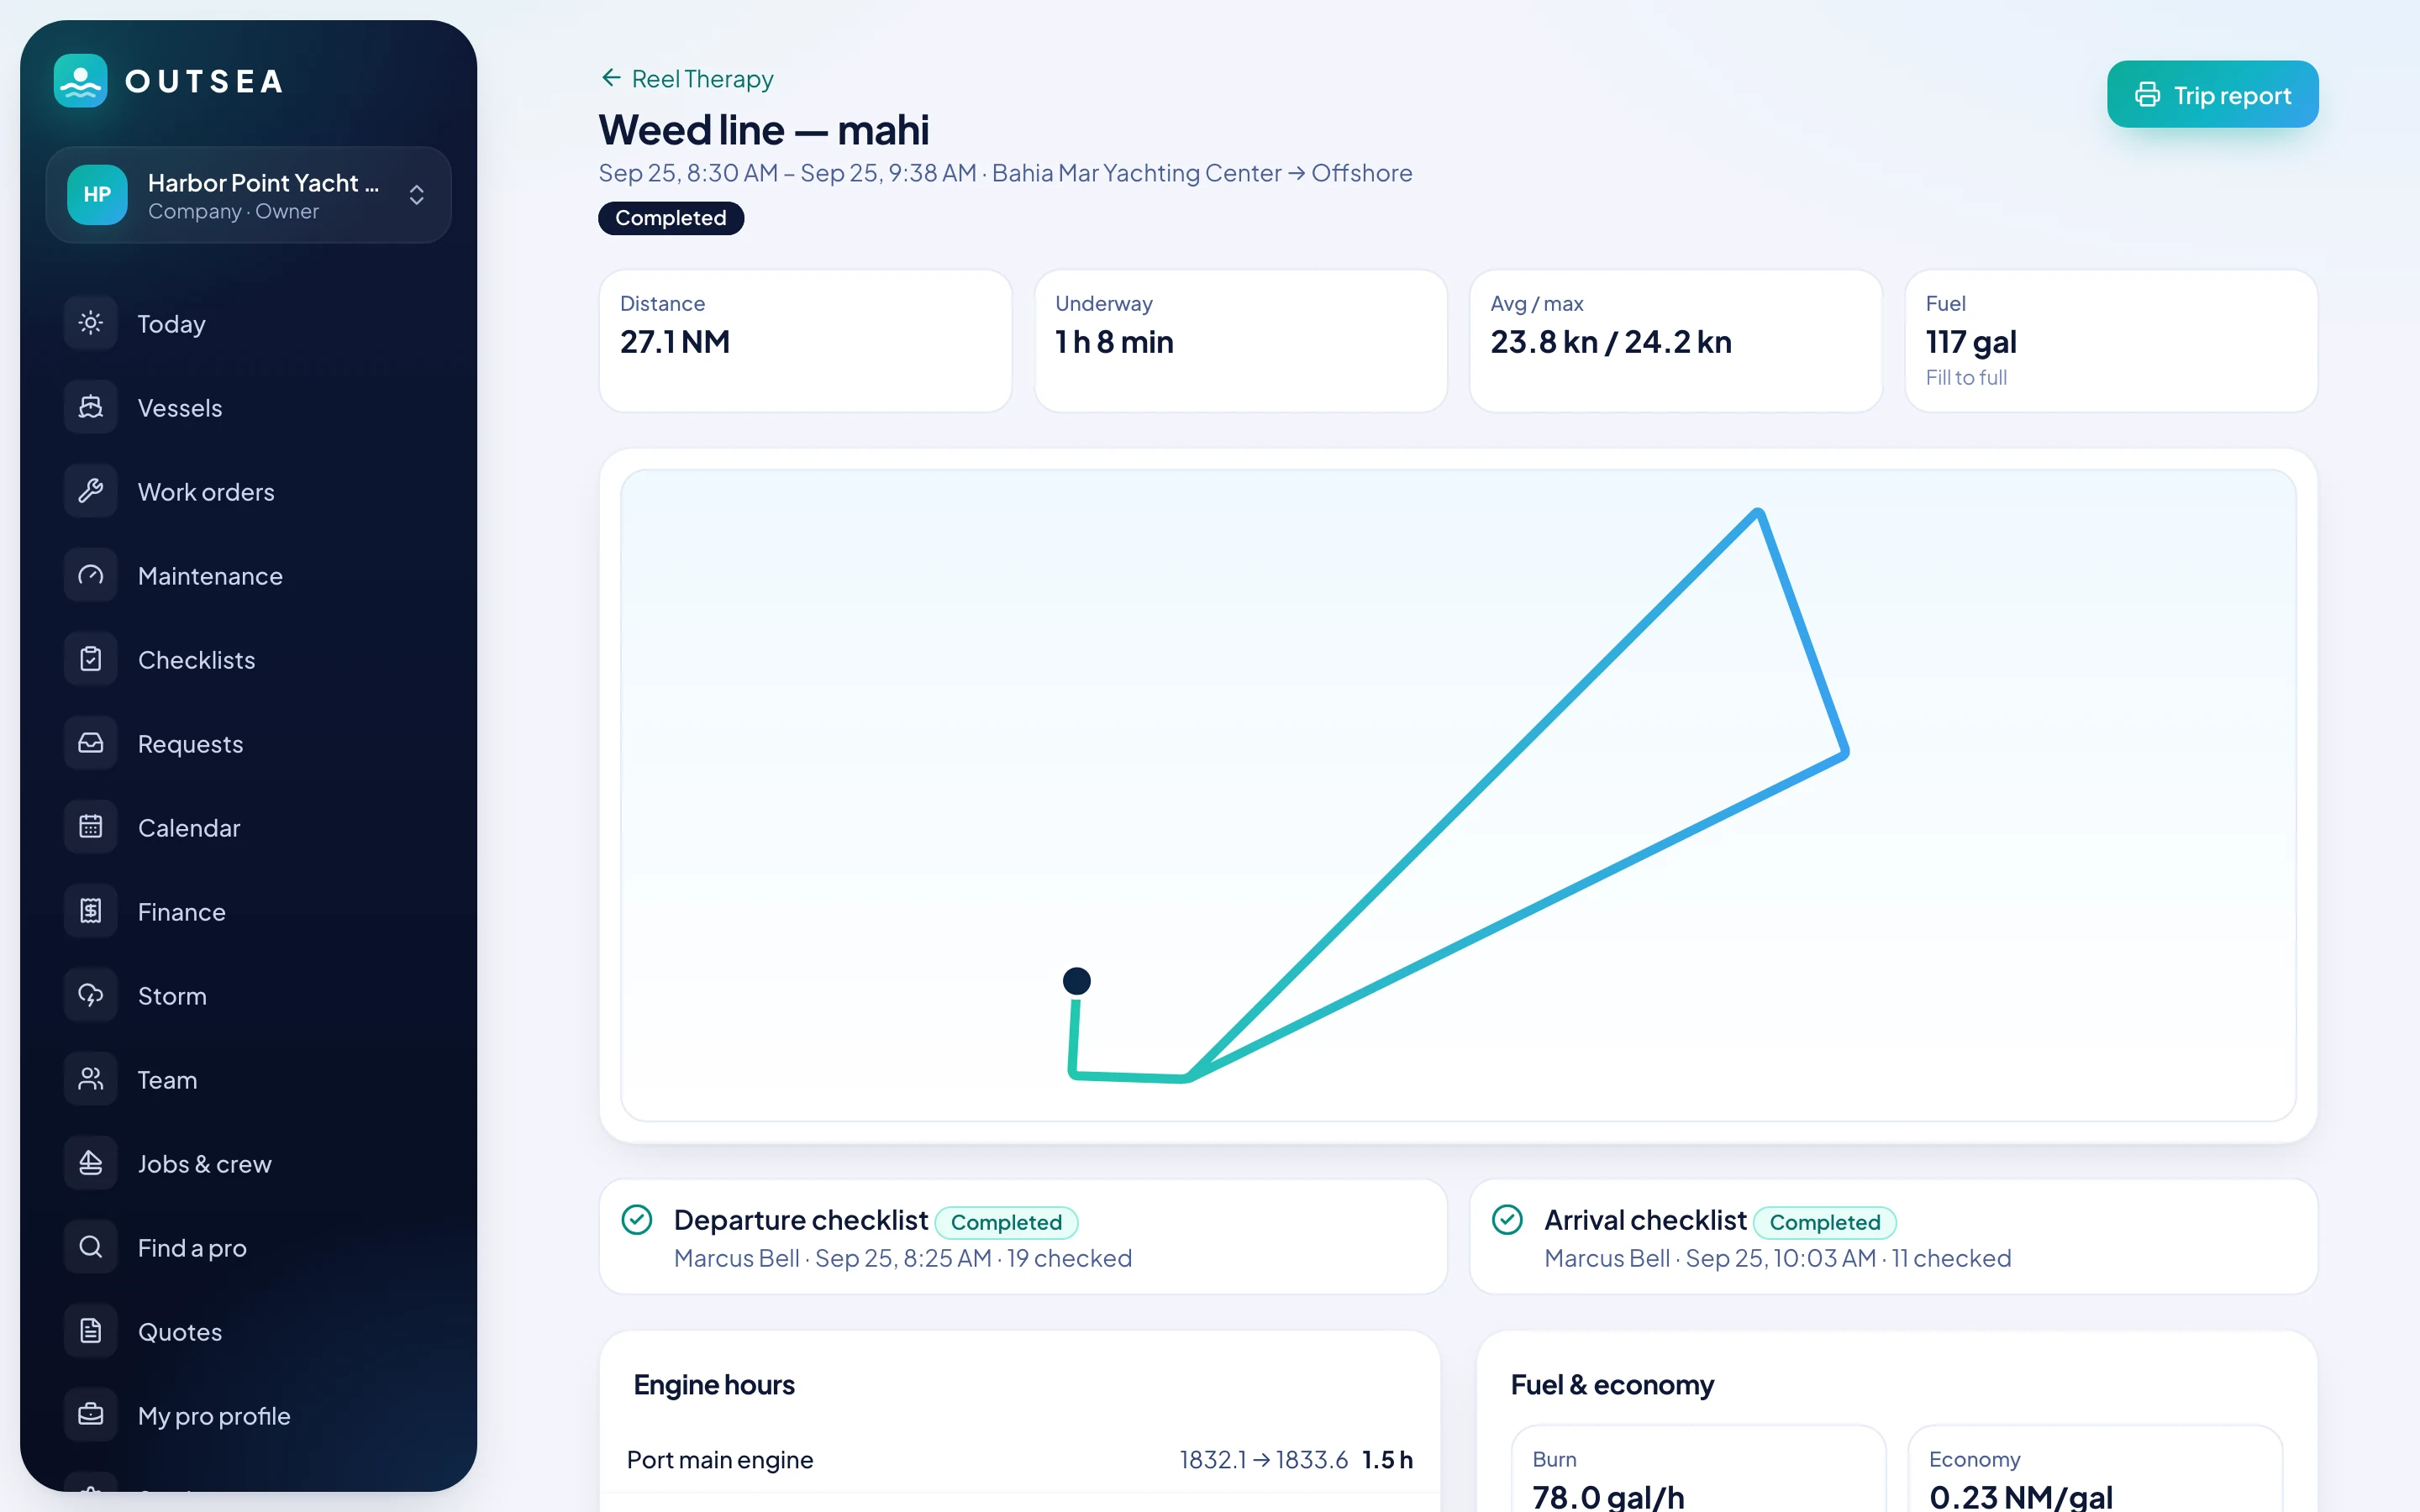Select the Checklists clipboard icon
The width and height of the screenshot is (2420, 1512).
[91, 659]
